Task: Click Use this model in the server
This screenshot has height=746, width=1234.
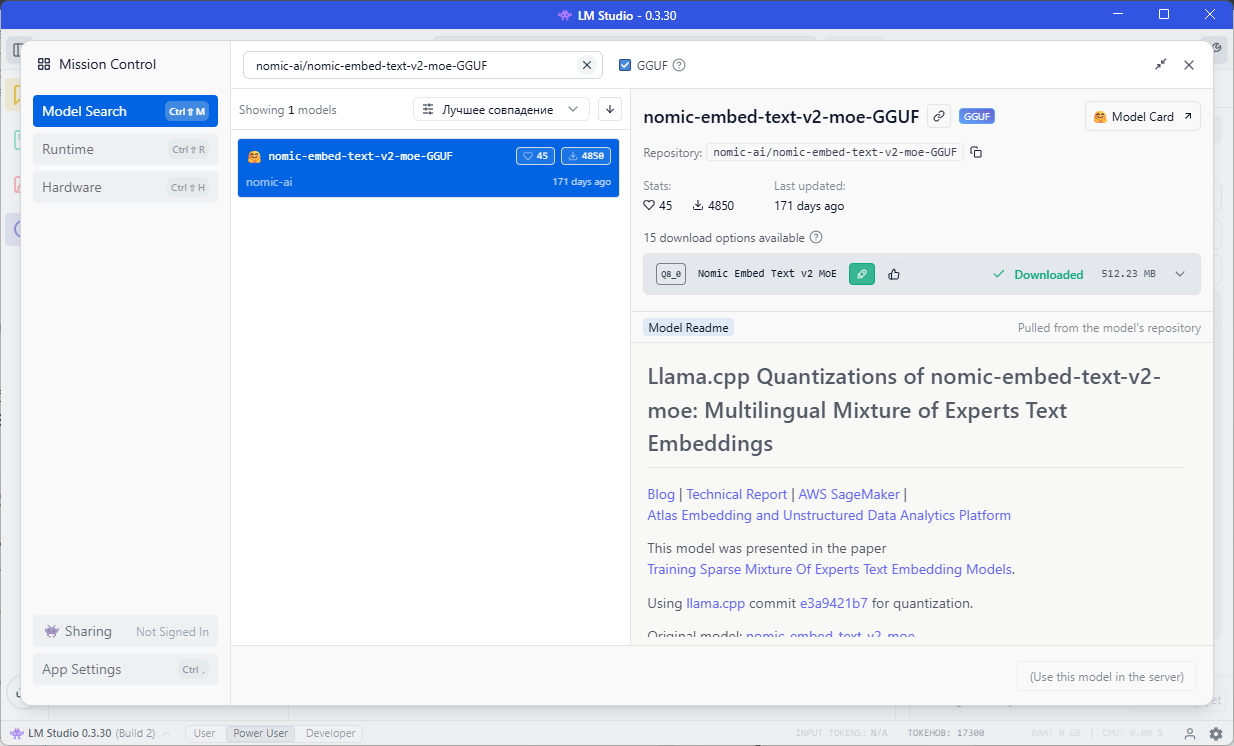Action: point(1107,677)
